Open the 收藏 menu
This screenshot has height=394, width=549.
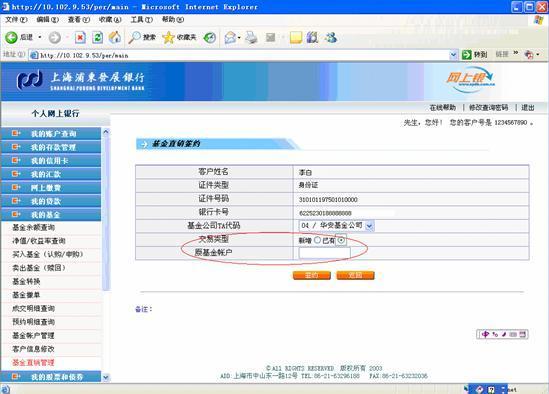point(110,20)
